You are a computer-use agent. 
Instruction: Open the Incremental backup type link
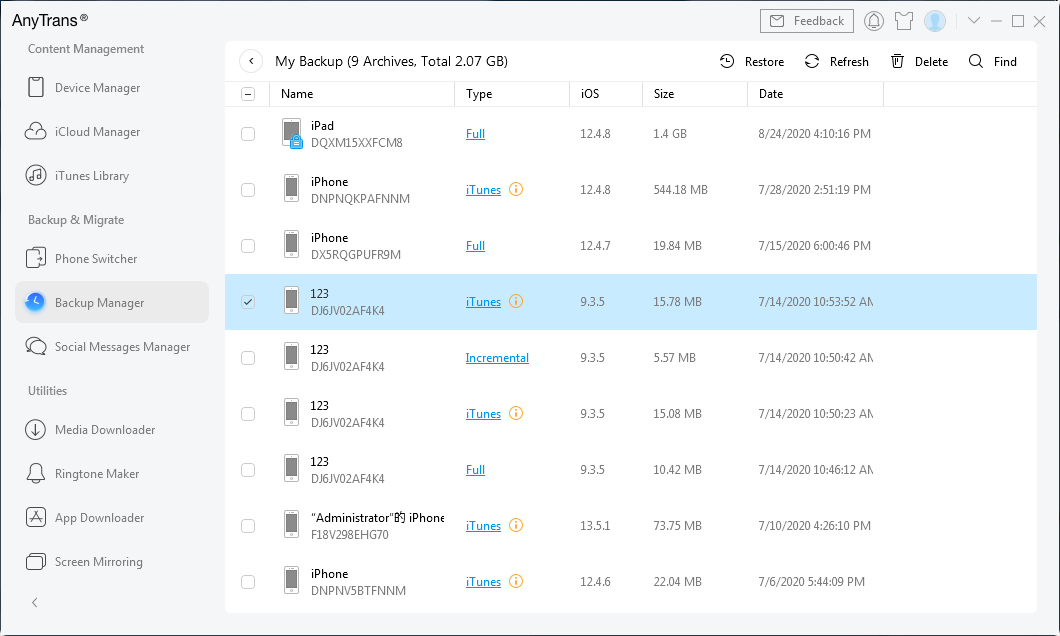point(497,358)
